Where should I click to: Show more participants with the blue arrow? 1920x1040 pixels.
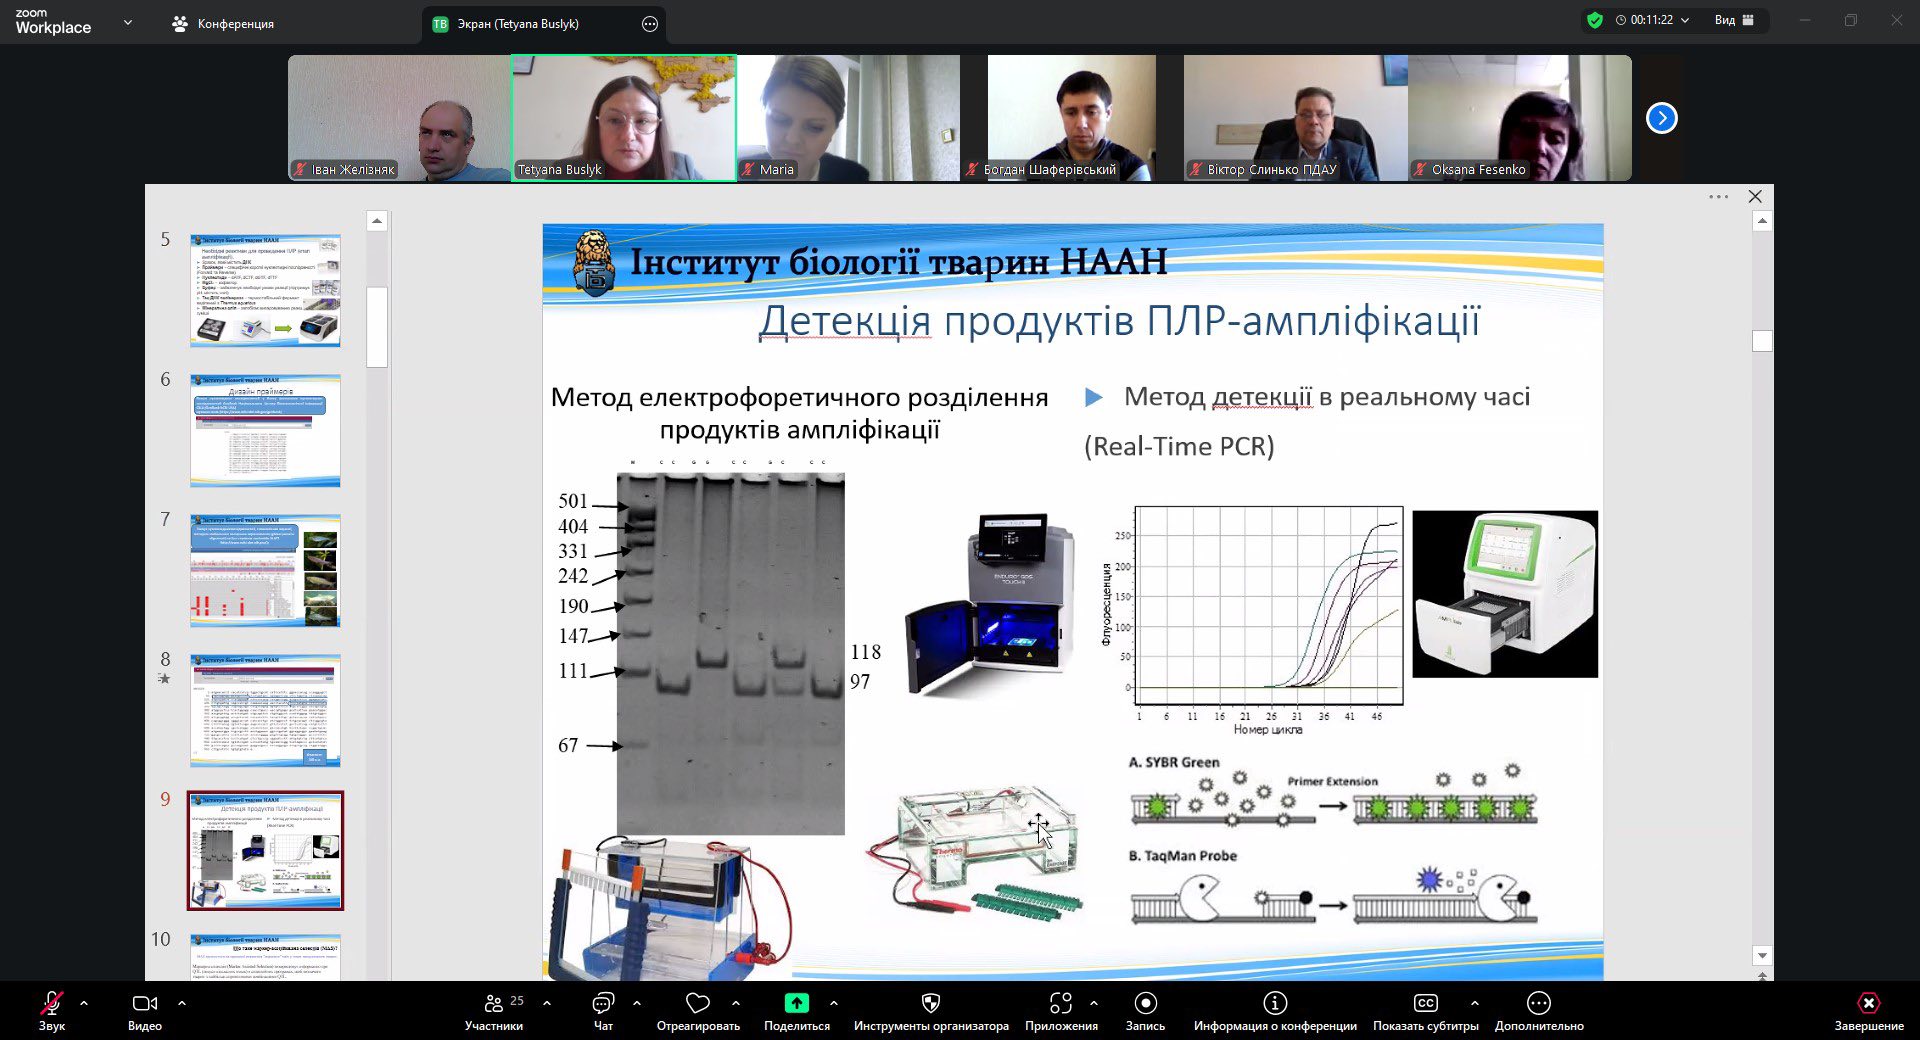1661,118
